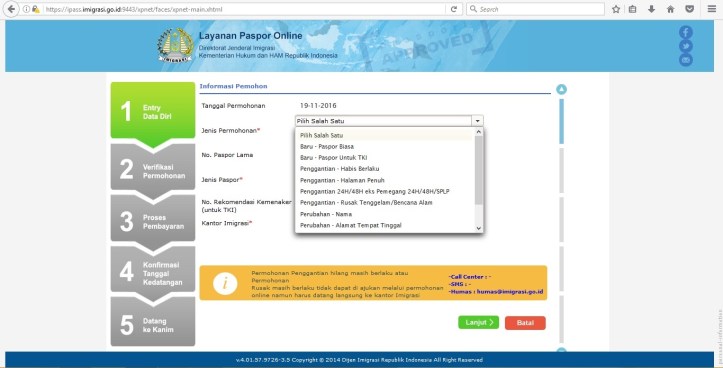Image resolution: width=723 pixels, height=368 pixels.
Task: Click the Imigrasi emblem logo
Action: [x=175, y=45]
